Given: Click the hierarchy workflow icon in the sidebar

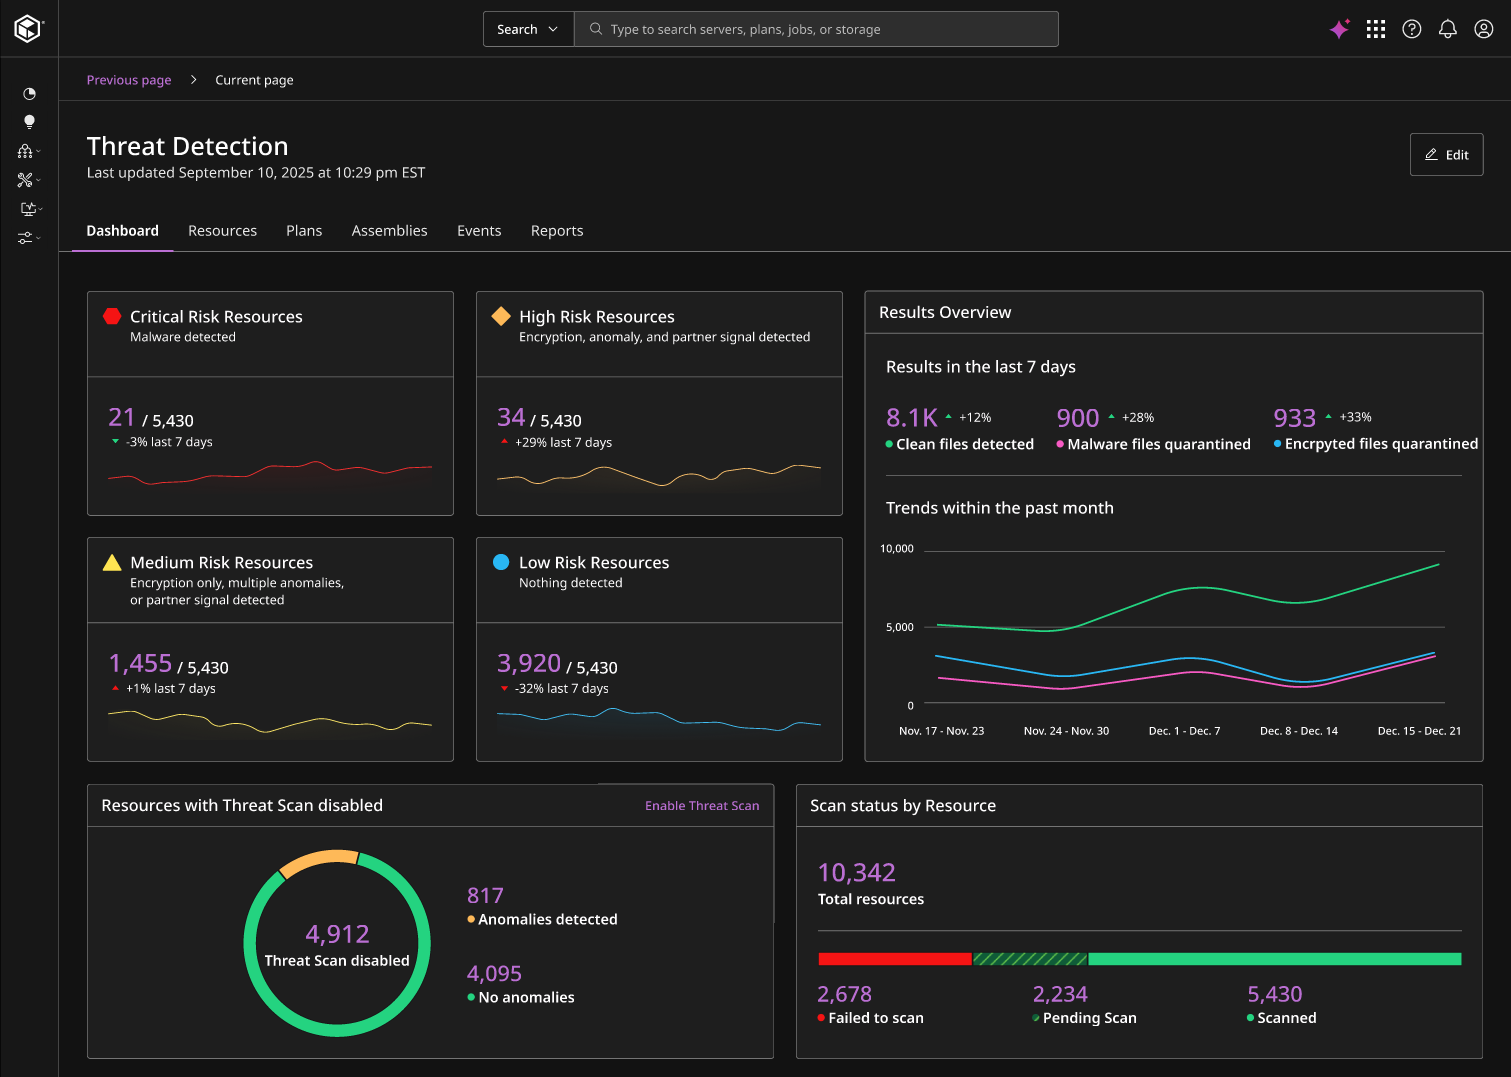Looking at the screenshot, I should tap(25, 151).
